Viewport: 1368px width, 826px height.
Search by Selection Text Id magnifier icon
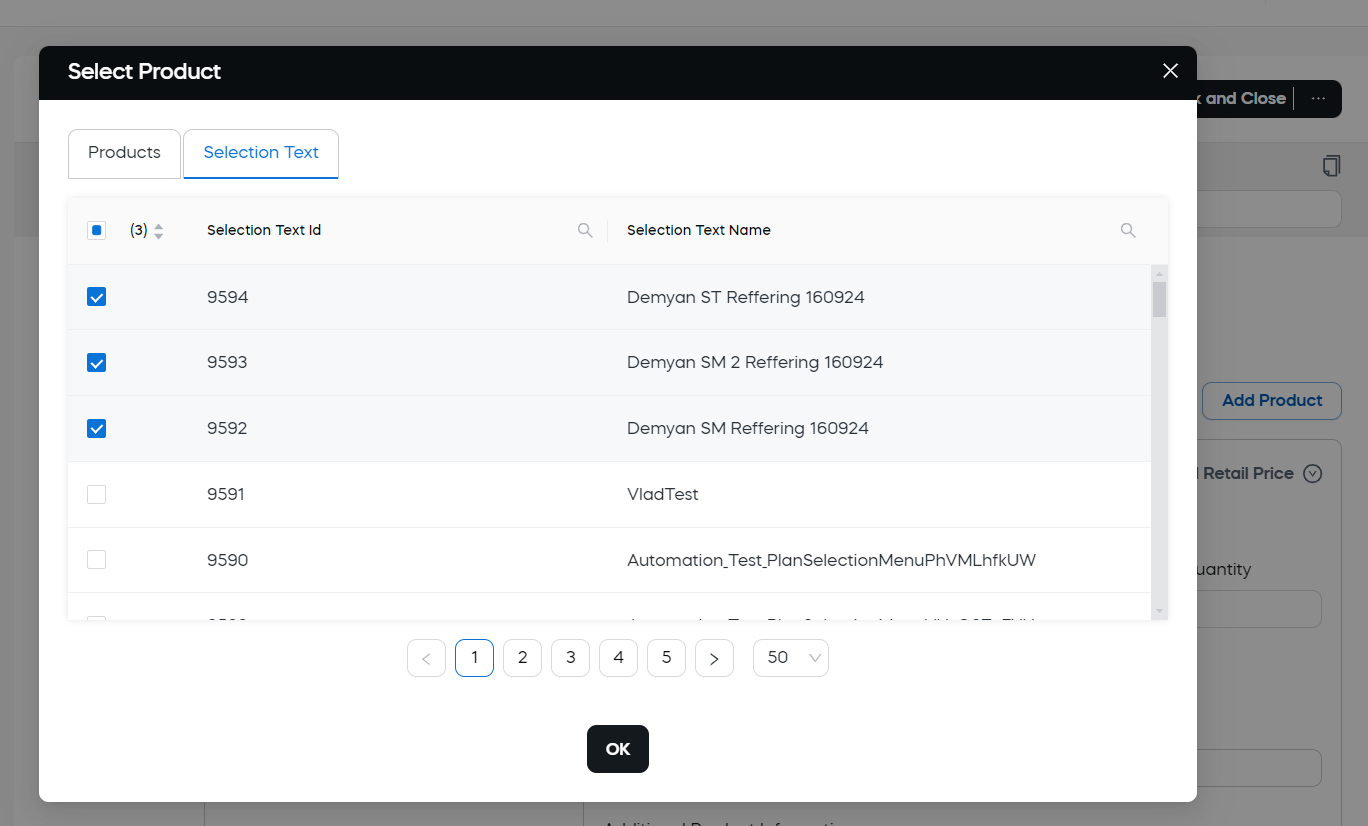586,231
